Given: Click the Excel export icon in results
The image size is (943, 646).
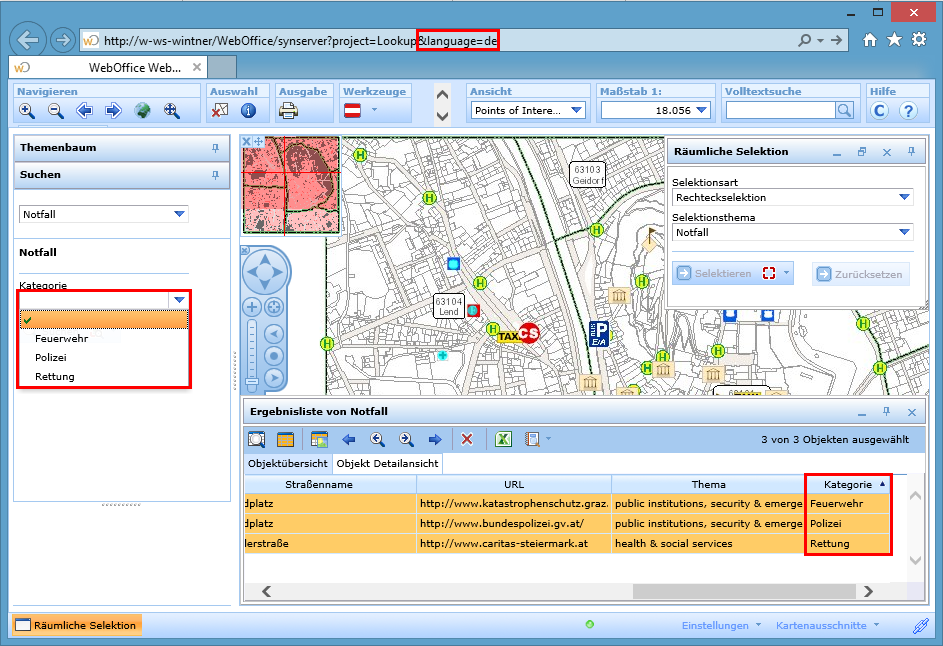Looking at the screenshot, I should [505, 439].
